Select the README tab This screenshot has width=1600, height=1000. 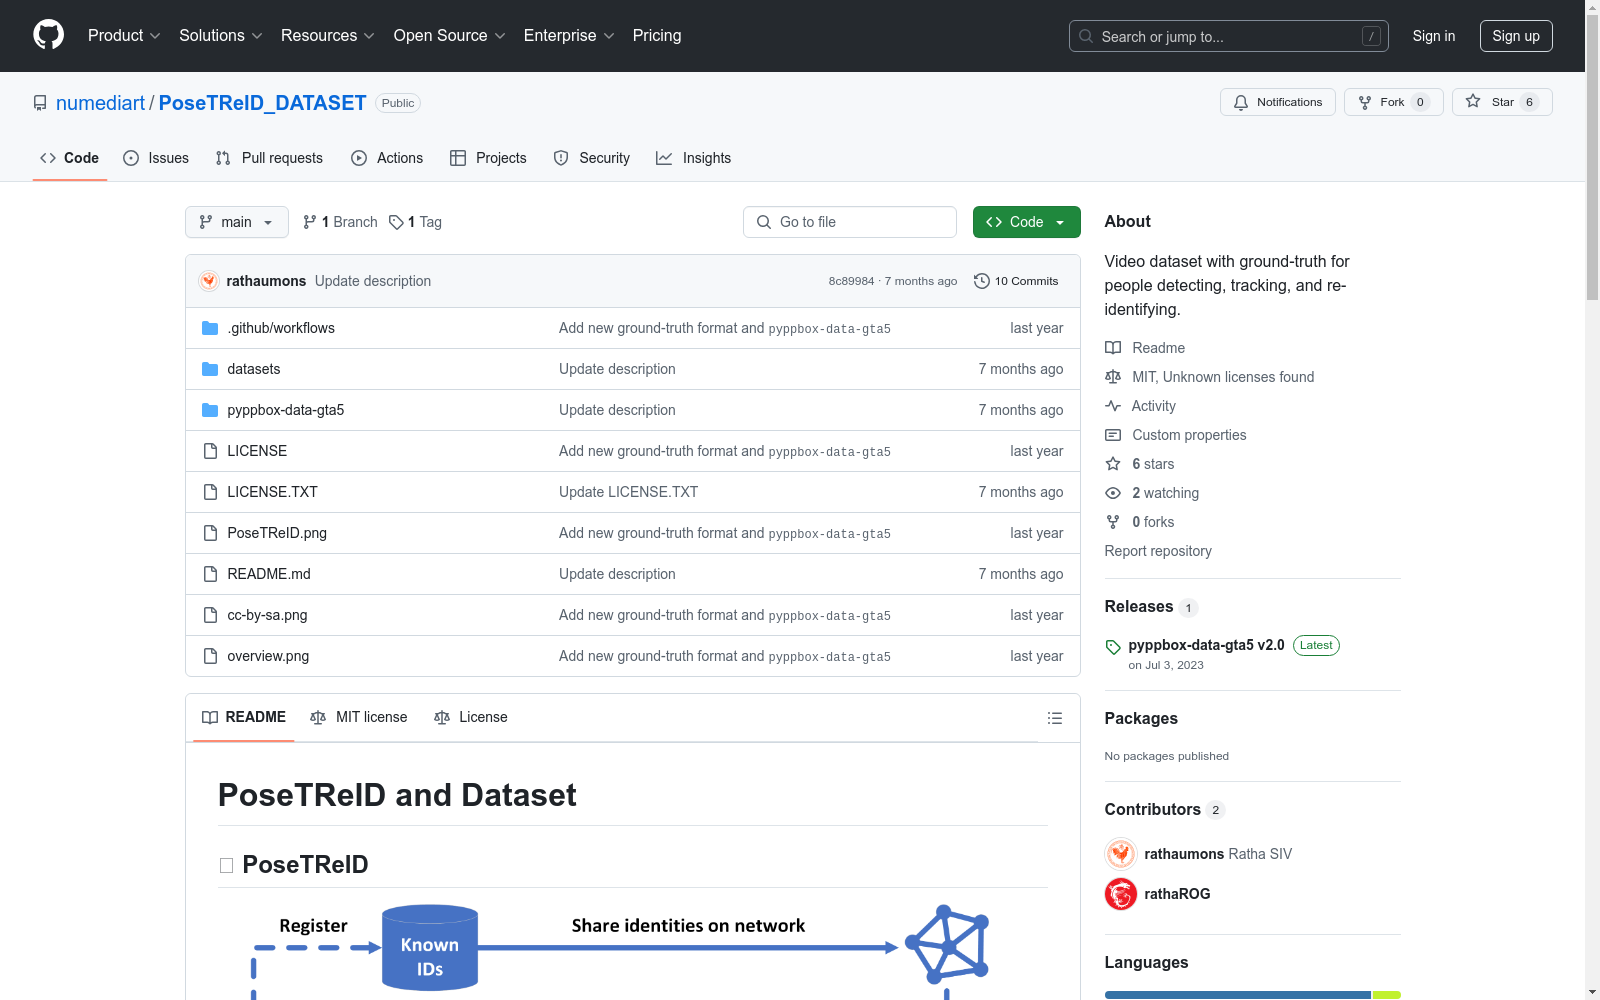(x=244, y=717)
